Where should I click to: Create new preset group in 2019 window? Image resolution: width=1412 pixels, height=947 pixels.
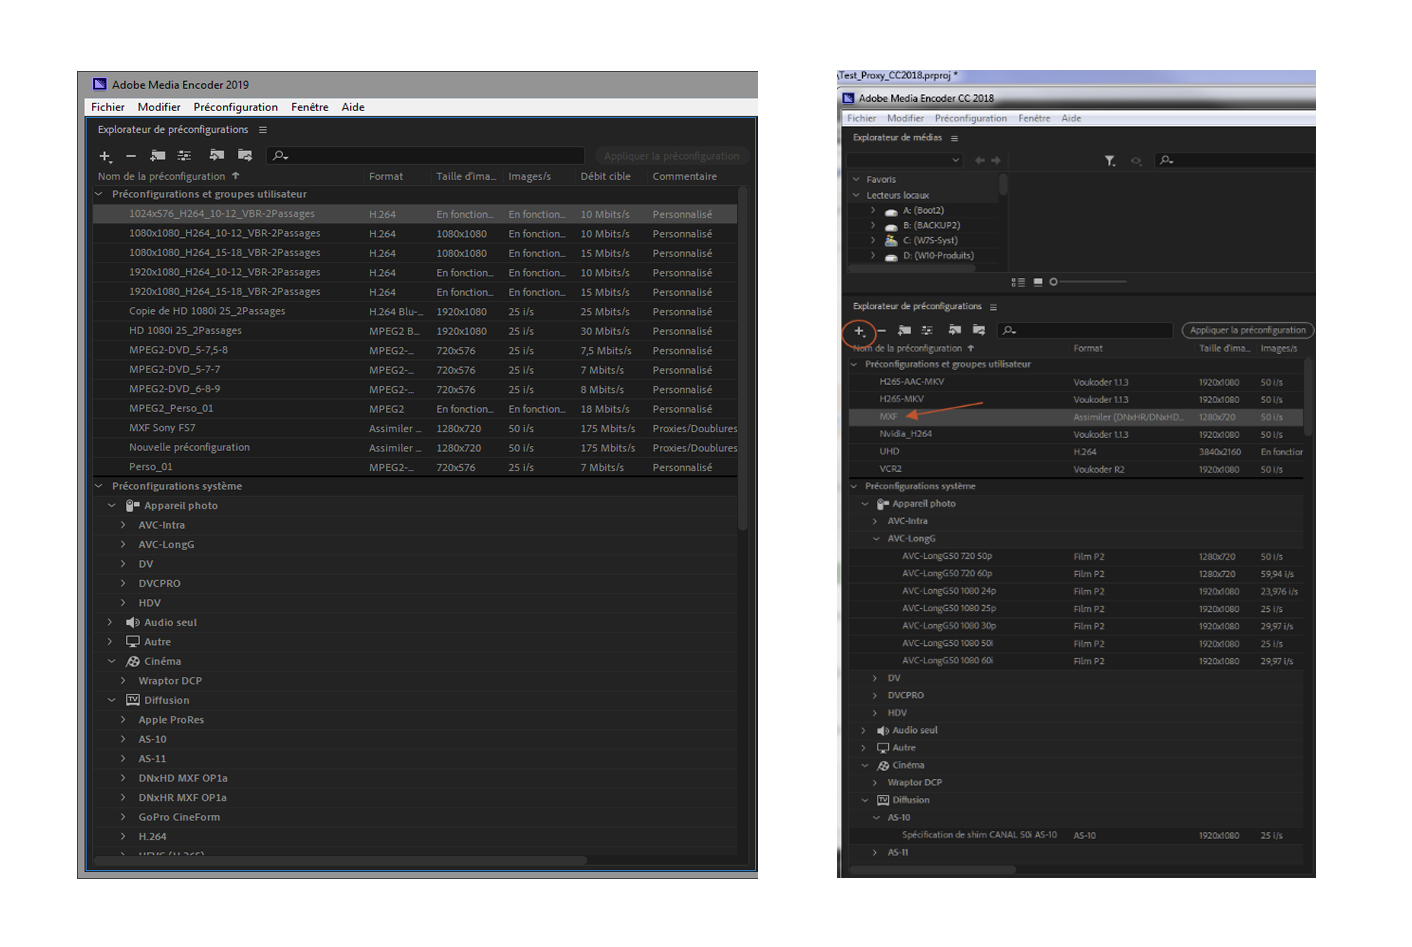(x=158, y=156)
